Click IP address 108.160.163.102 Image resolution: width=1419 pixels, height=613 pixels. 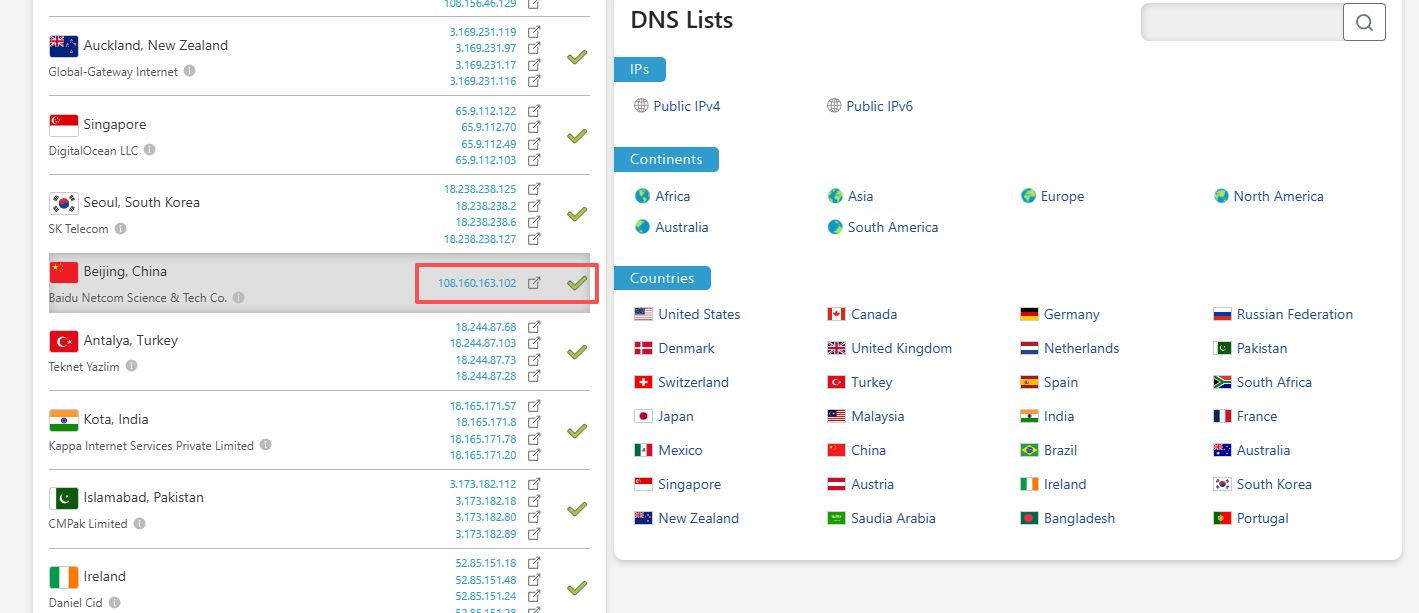(x=477, y=283)
